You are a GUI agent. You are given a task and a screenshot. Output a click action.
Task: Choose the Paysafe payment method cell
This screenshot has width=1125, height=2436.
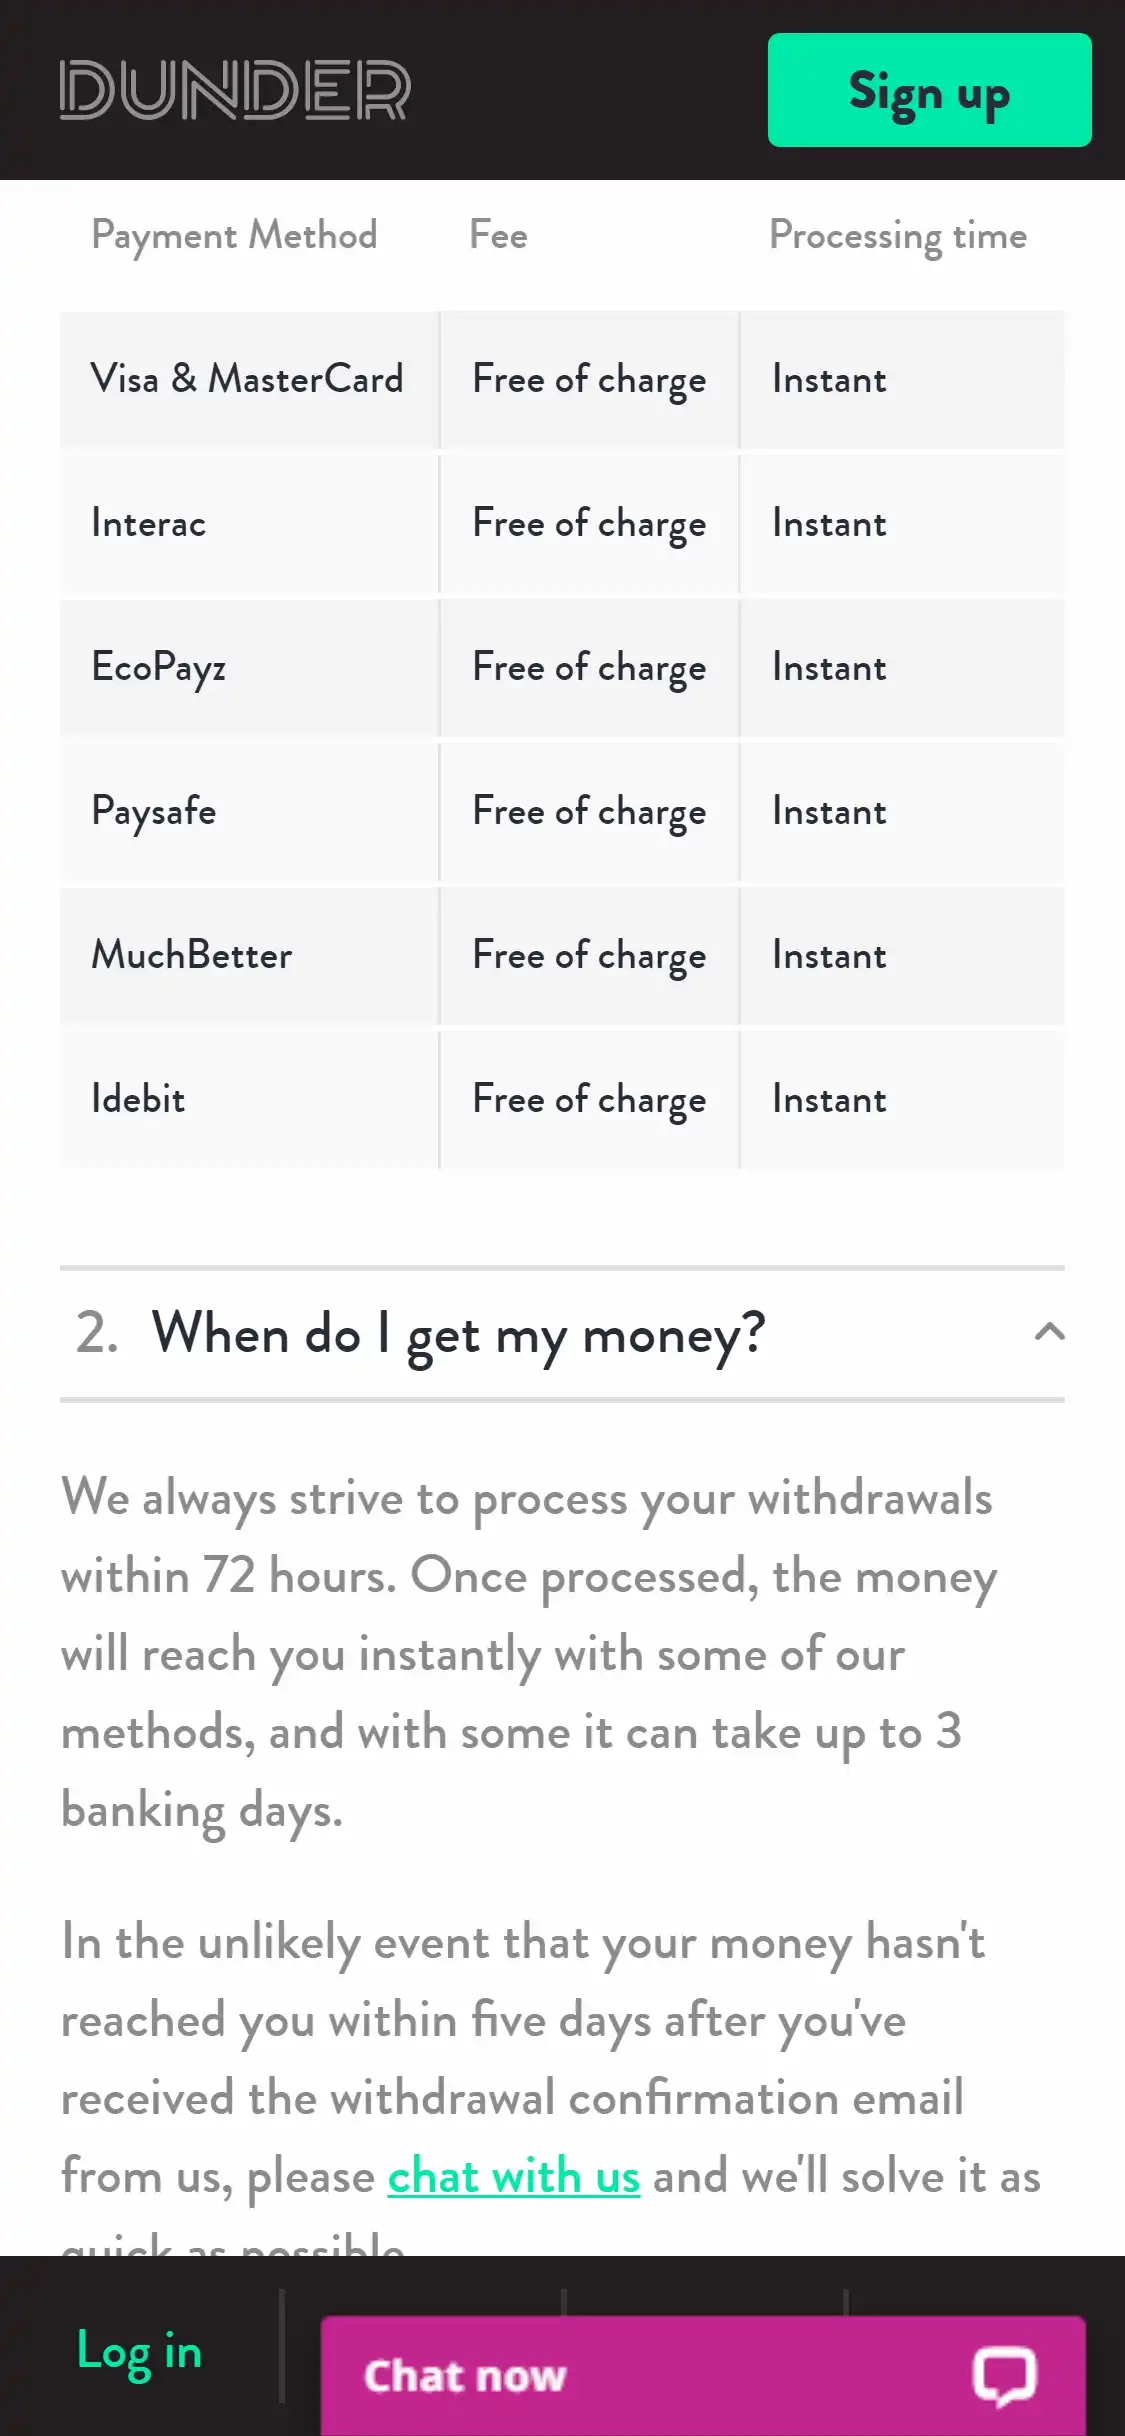tap(154, 812)
